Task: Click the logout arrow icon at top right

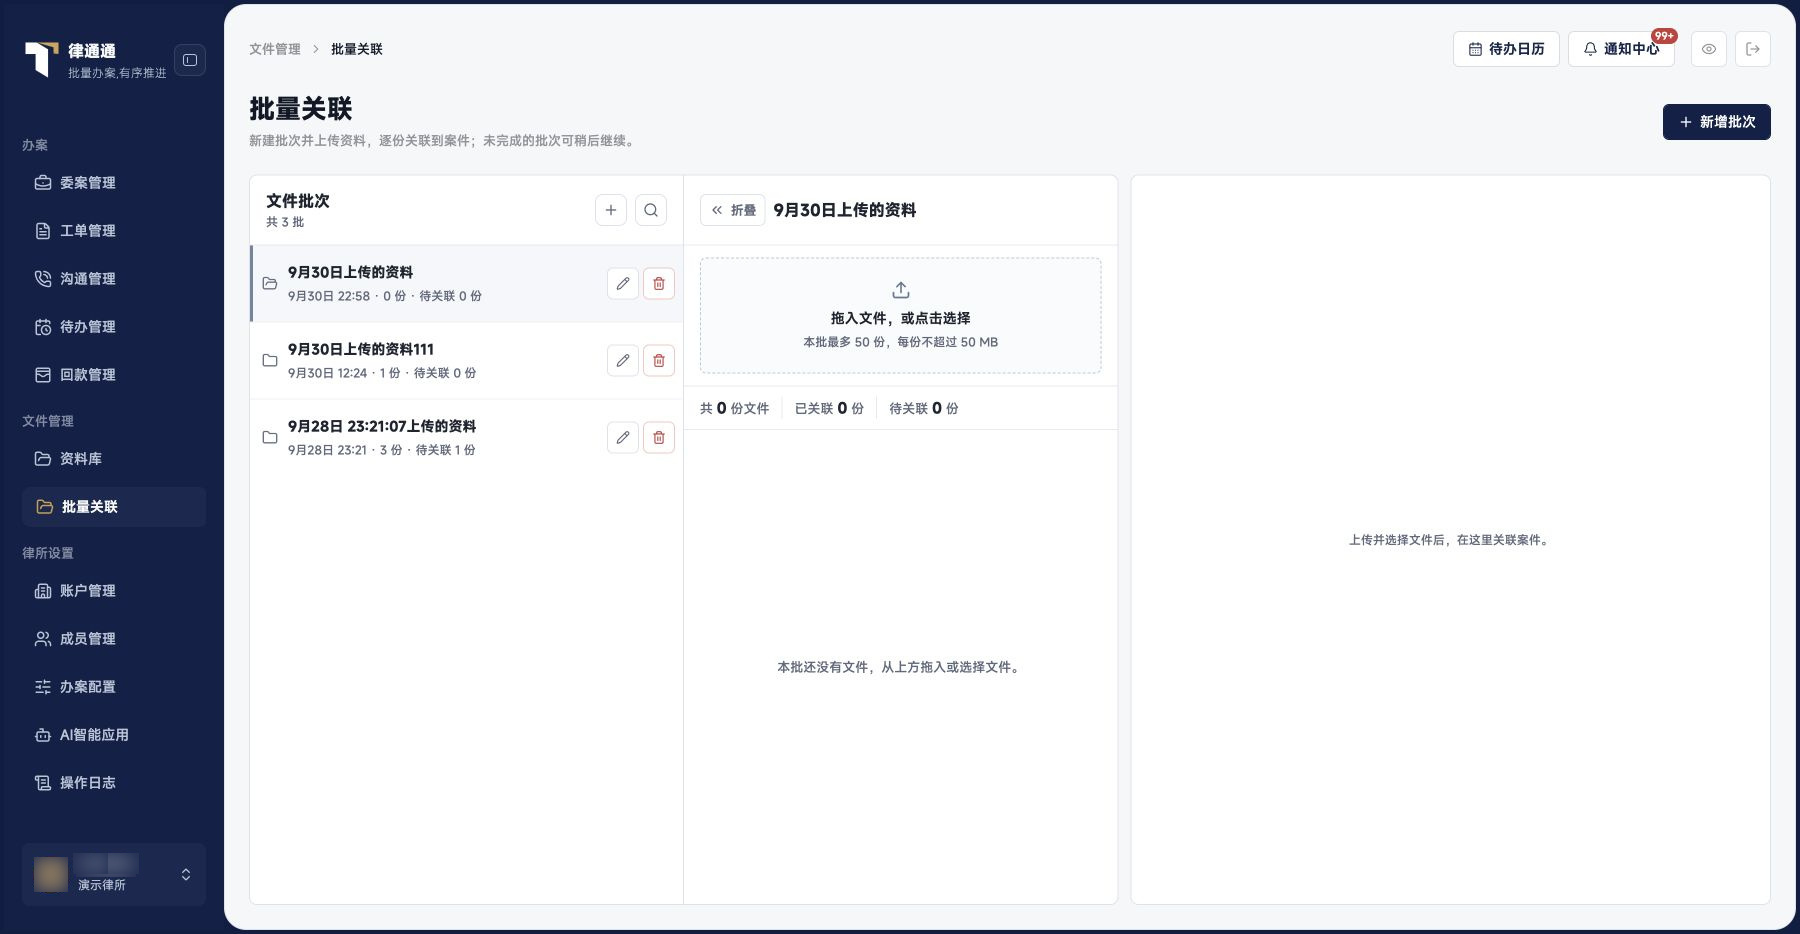Action: pos(1753,49)
